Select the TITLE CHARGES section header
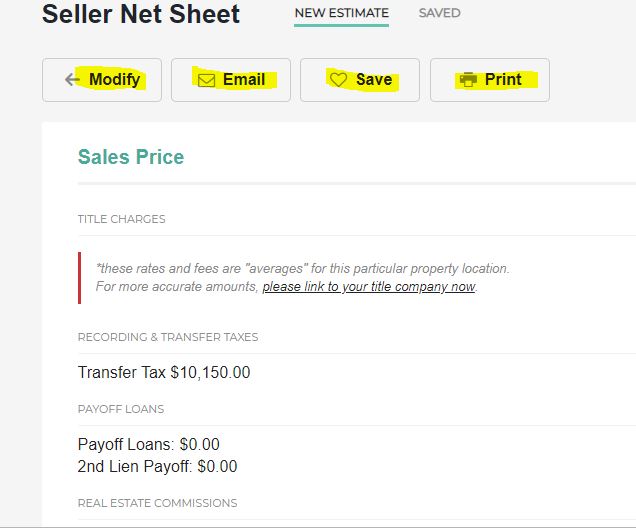 point(122,219)
